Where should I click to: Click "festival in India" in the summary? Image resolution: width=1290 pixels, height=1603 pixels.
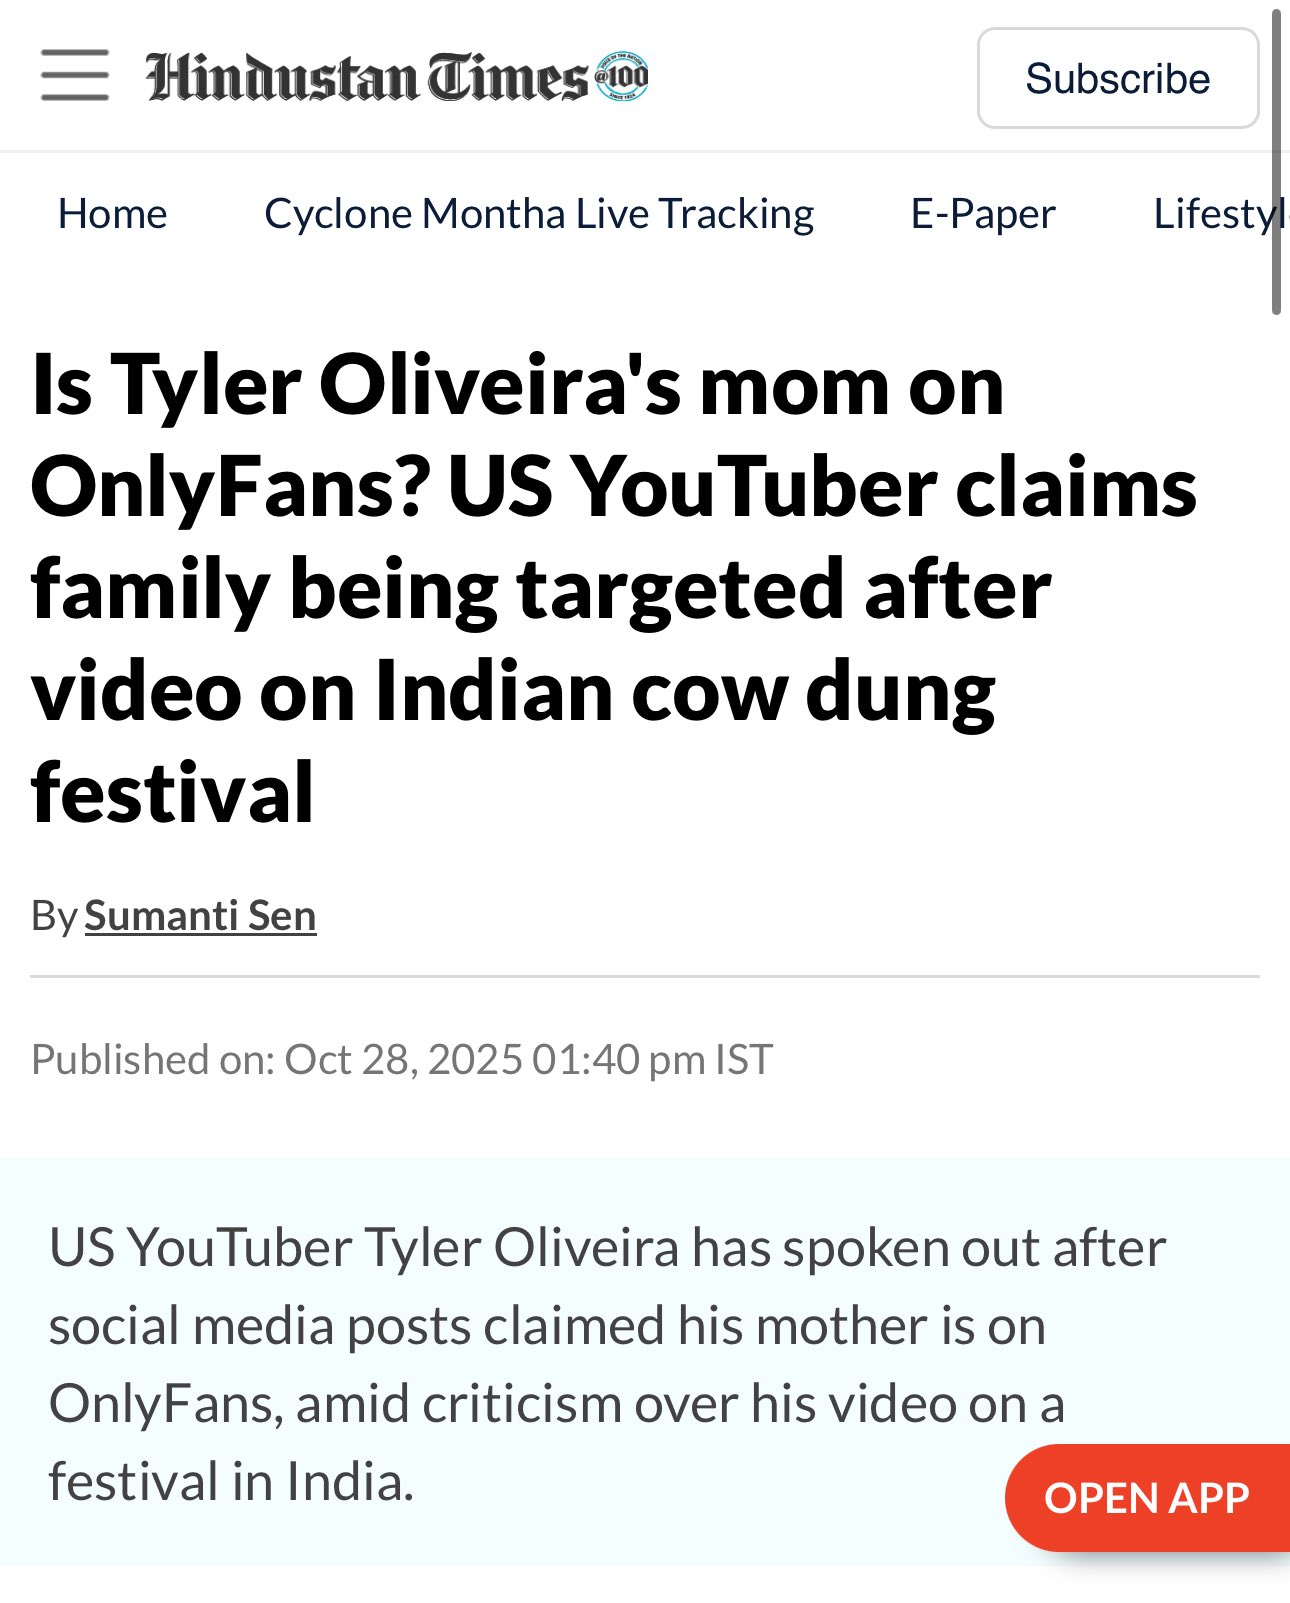pyautogui.click(x=230, y=1482)
